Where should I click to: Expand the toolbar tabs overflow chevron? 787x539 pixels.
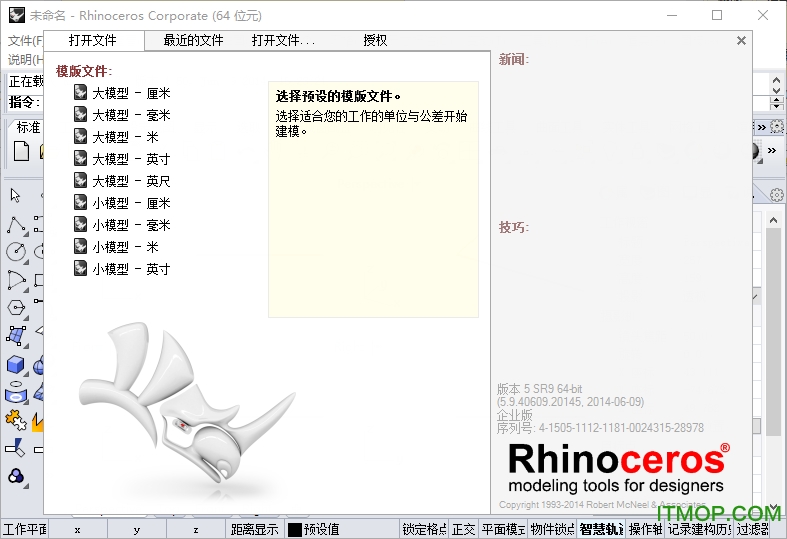(x=762, y=127)
